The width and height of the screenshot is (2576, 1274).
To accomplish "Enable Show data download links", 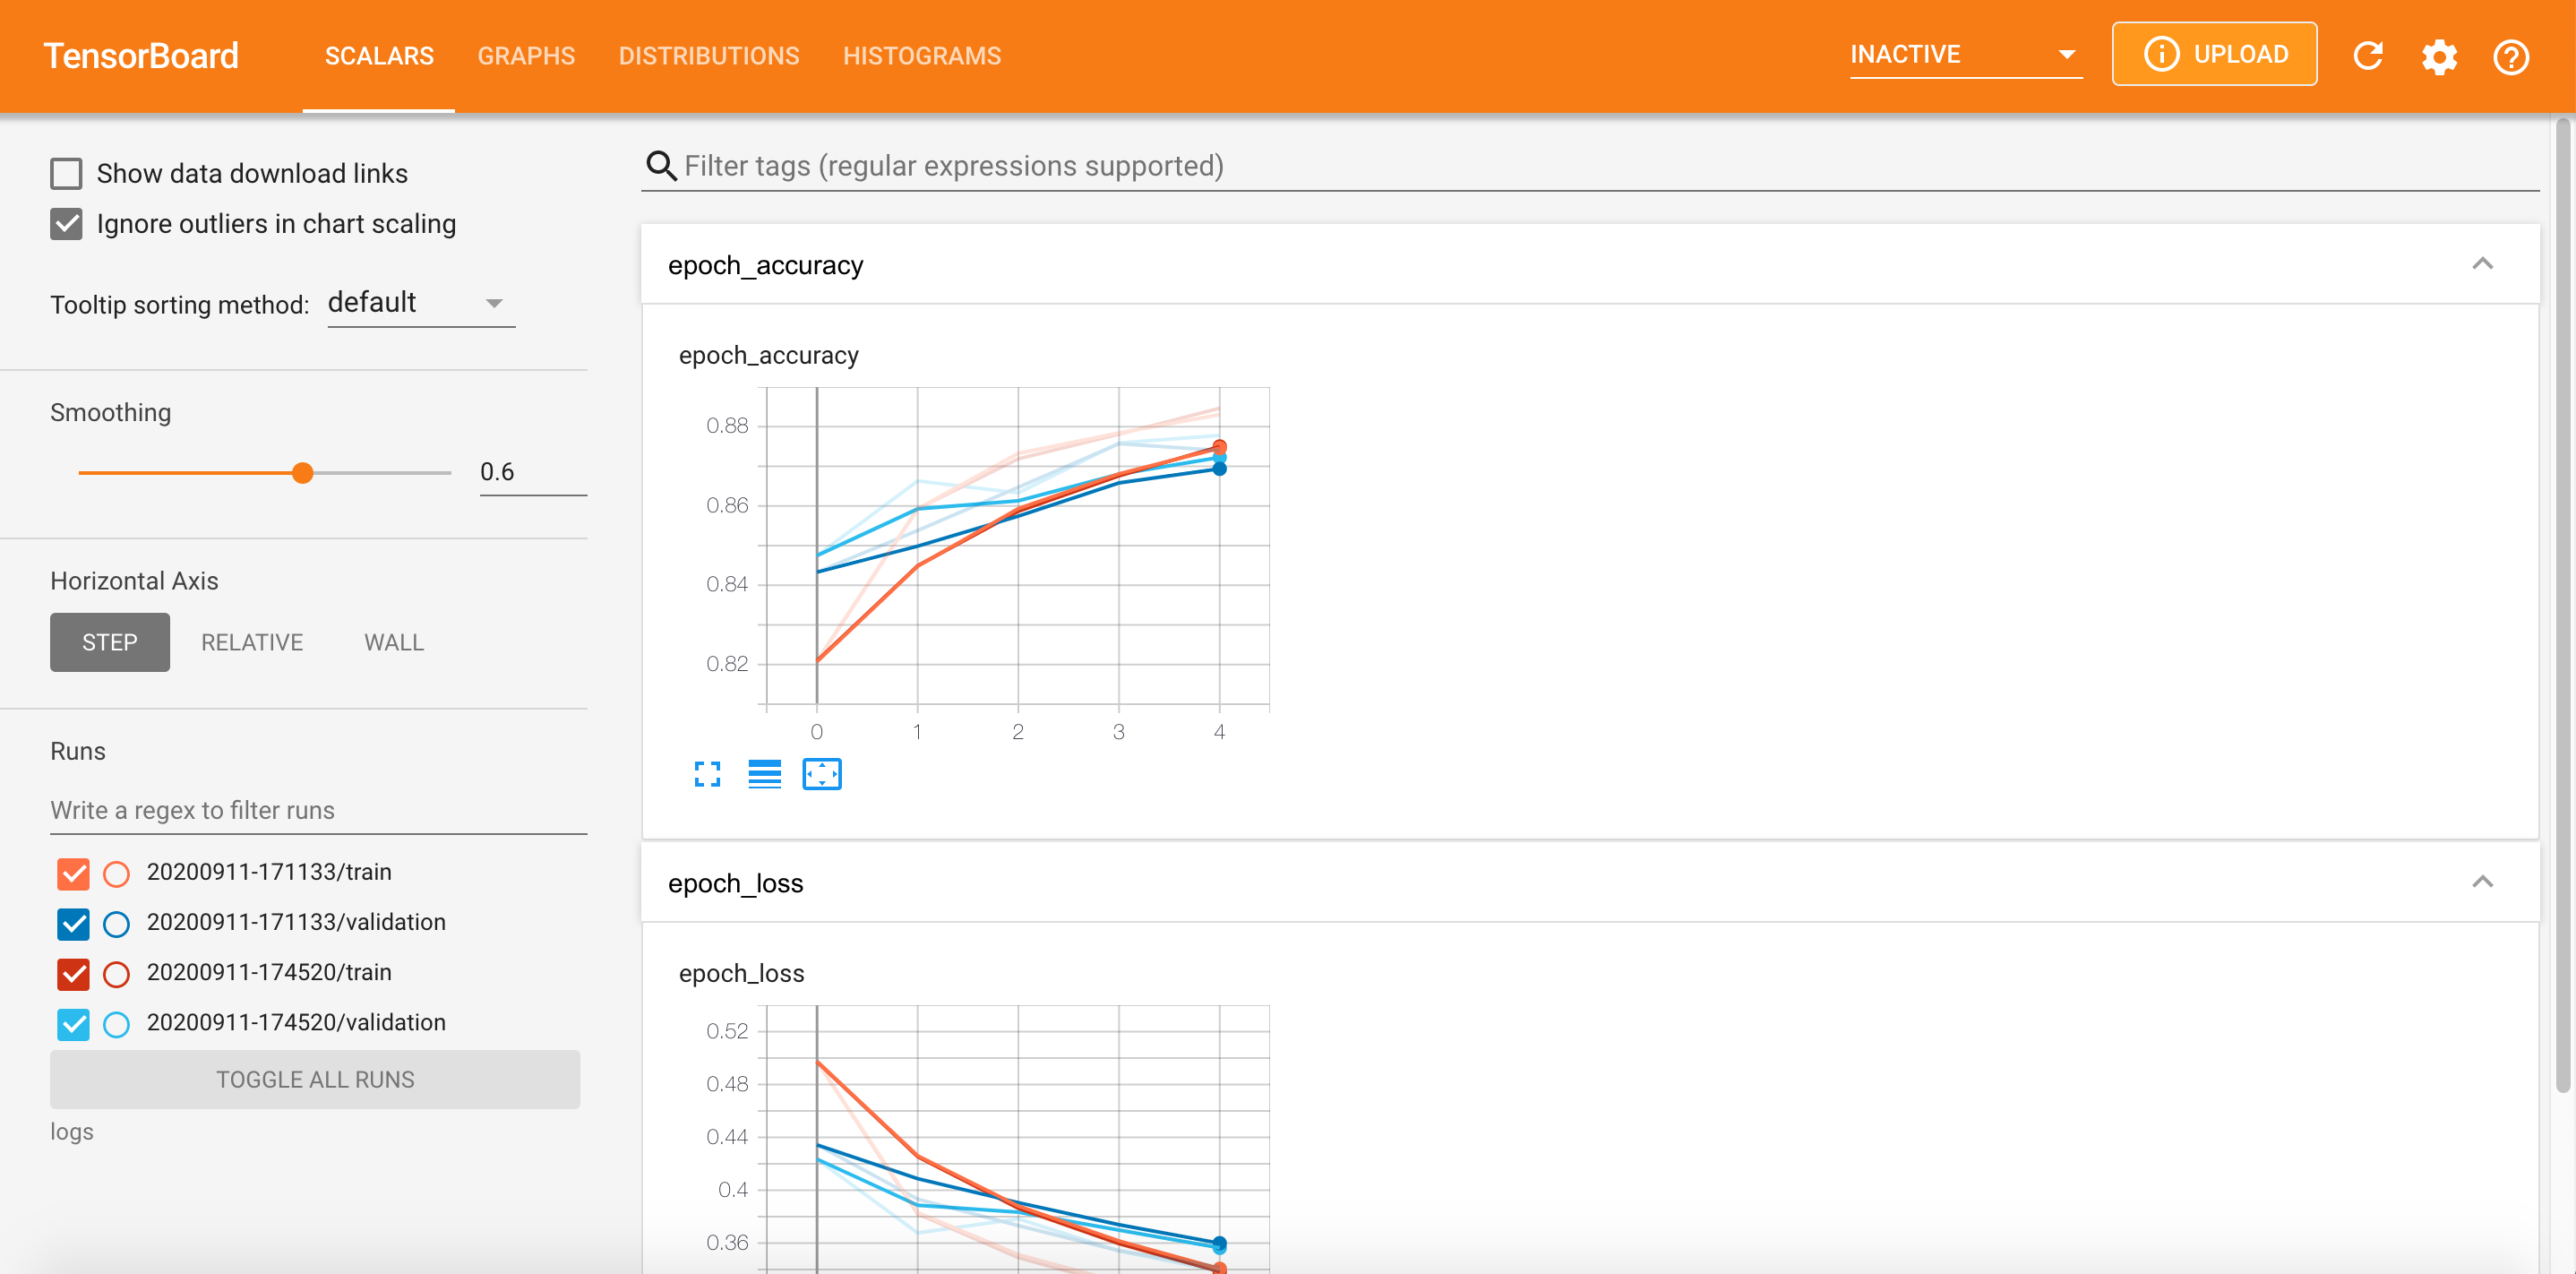I will [65, 172].
